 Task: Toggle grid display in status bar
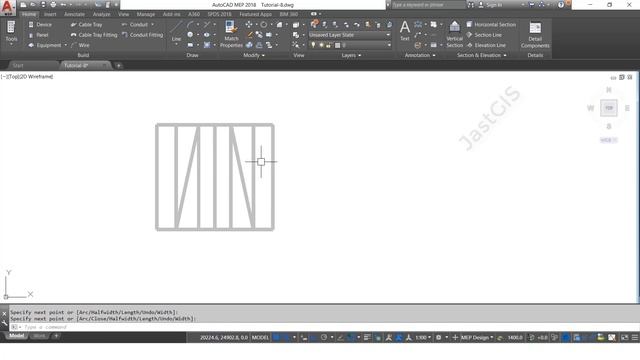click(x=276, y=338)
